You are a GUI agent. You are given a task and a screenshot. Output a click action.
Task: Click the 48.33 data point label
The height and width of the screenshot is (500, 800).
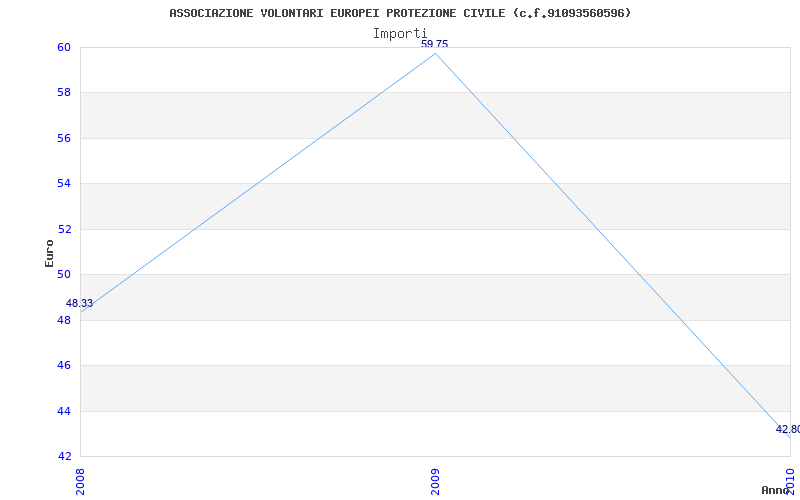[79, 304]
